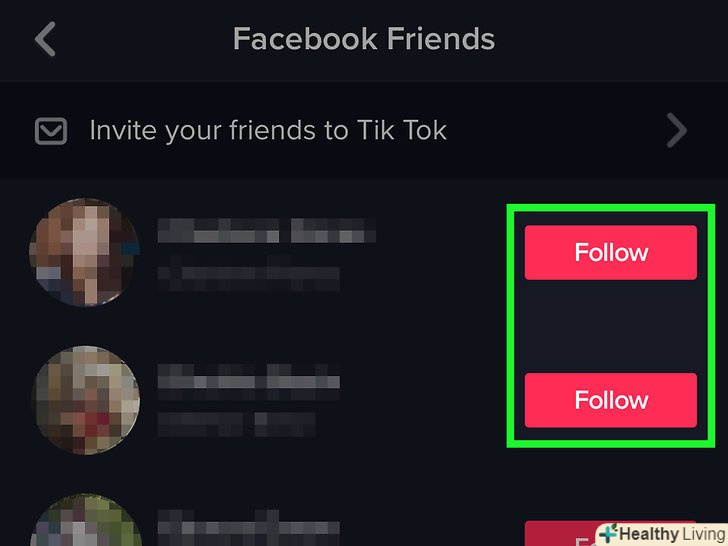Tap the first friend's blurred first name
The width and height of the screenshot is (728, 546).
[218, 230]
